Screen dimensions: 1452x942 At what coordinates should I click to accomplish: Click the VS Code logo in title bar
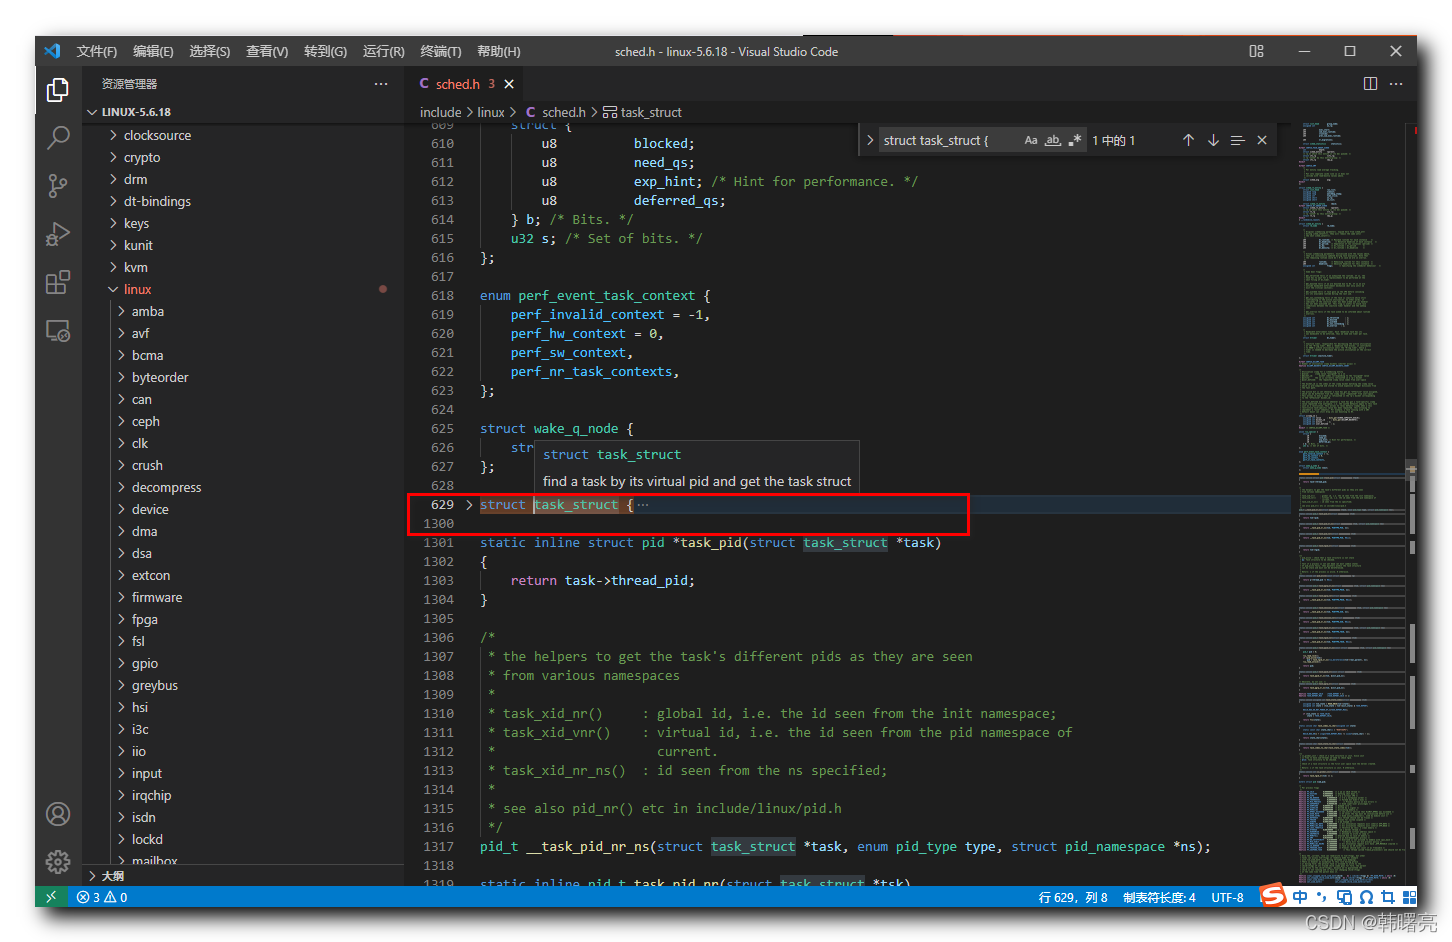point(52,51)
